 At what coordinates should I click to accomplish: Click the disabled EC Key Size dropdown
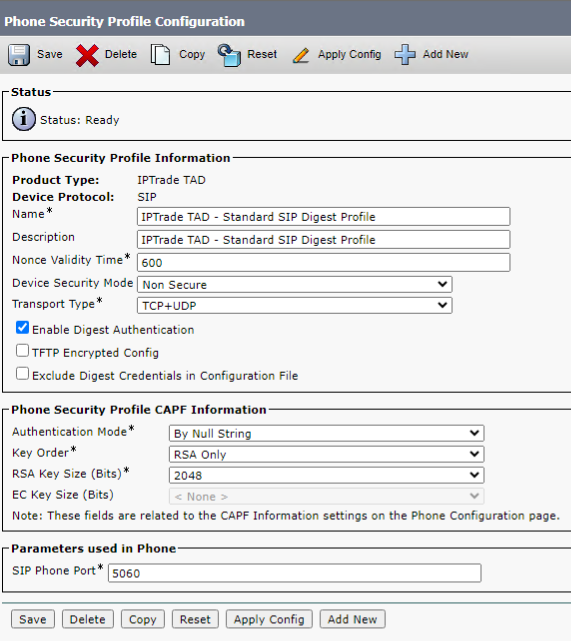pyautogui.click(x=327, y=496)
